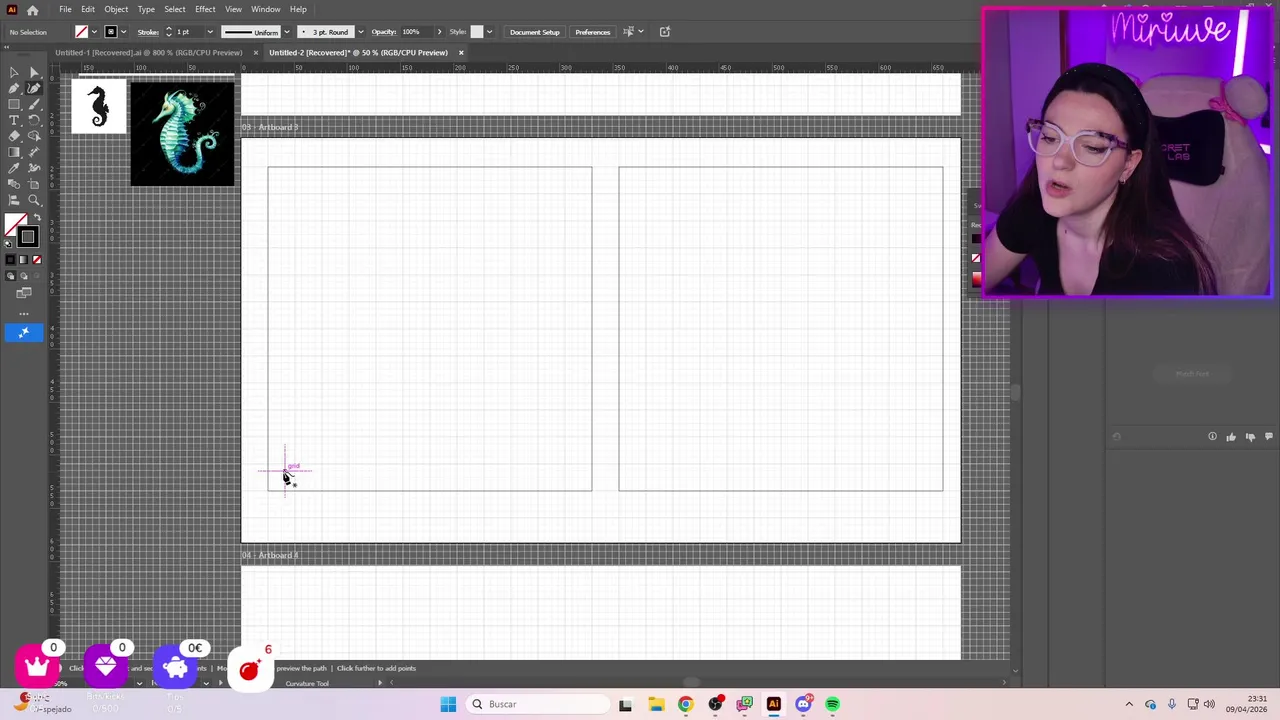Close the Untitled-2 document tab
The height and width of the screenshot is (720, 1280).
461,52
